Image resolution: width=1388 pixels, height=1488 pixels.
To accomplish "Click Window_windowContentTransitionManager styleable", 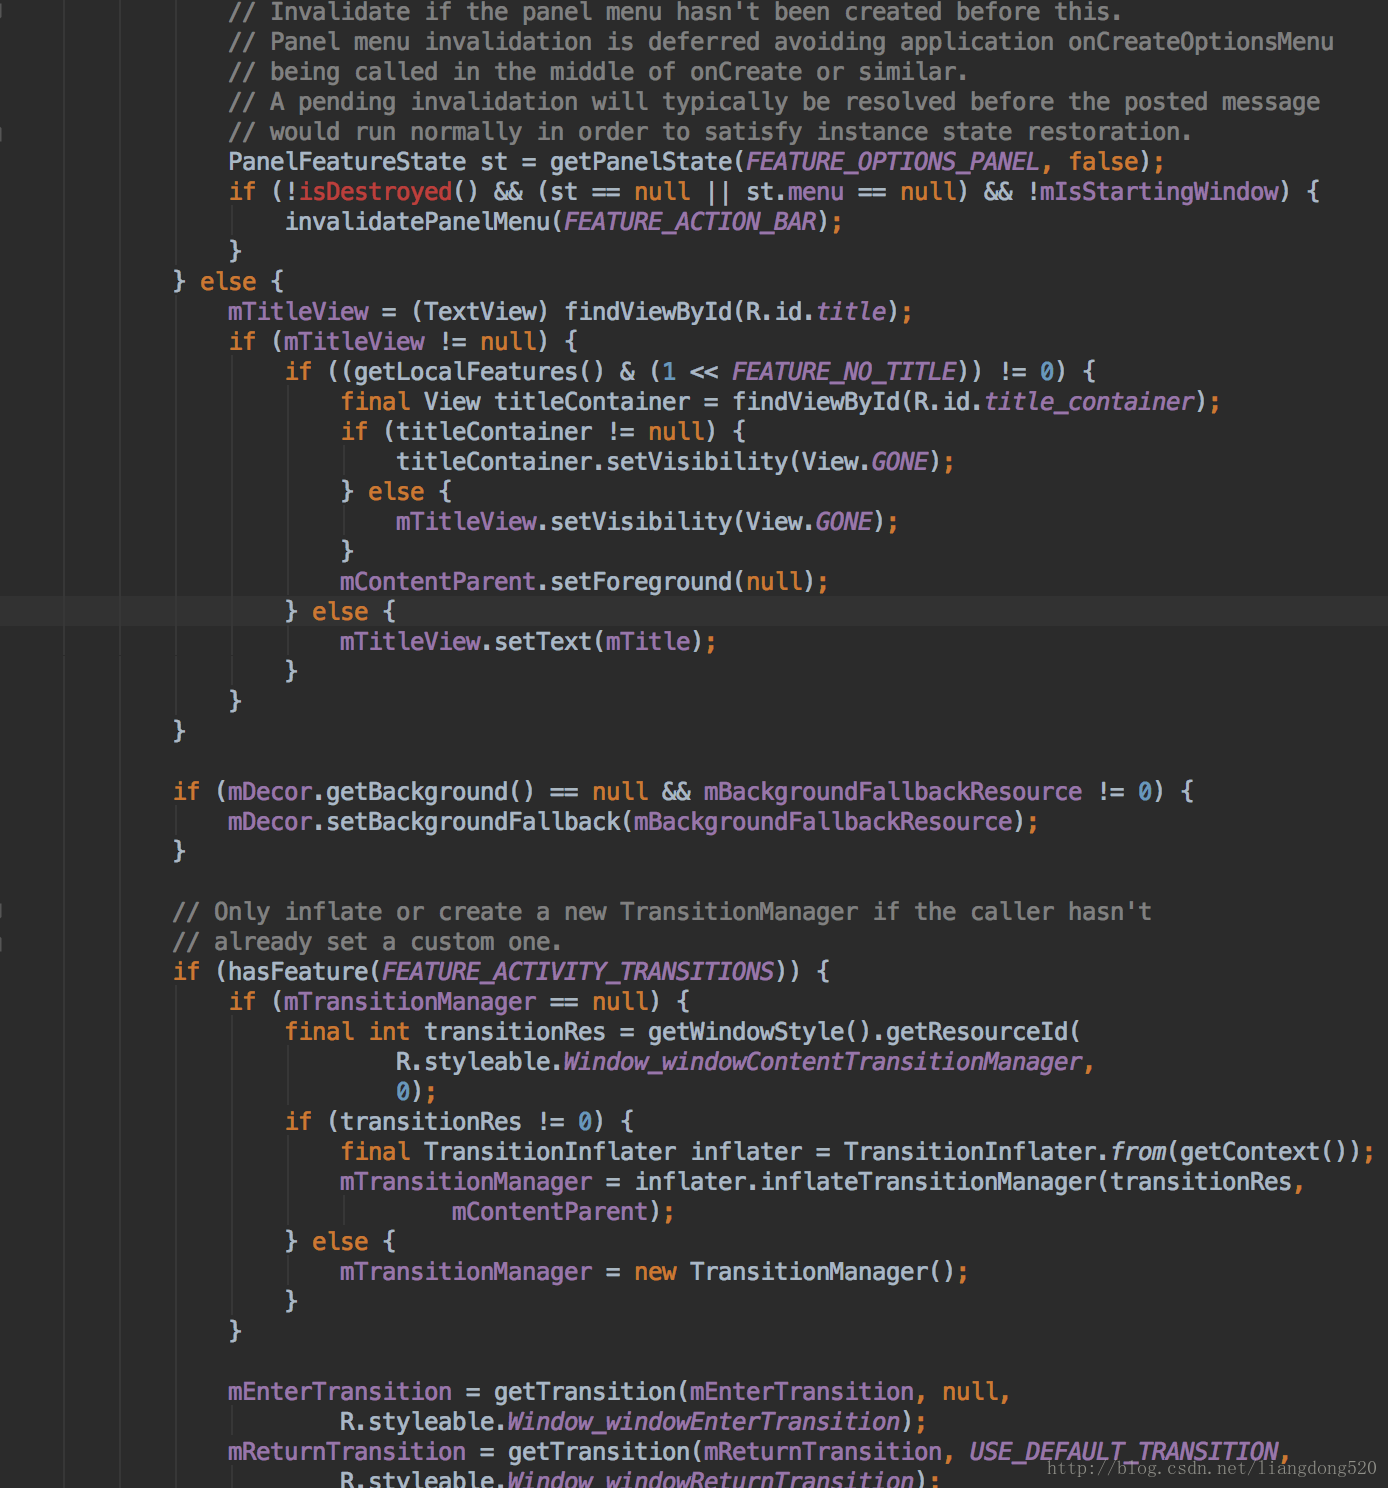I will click(x=822, y=1062).
